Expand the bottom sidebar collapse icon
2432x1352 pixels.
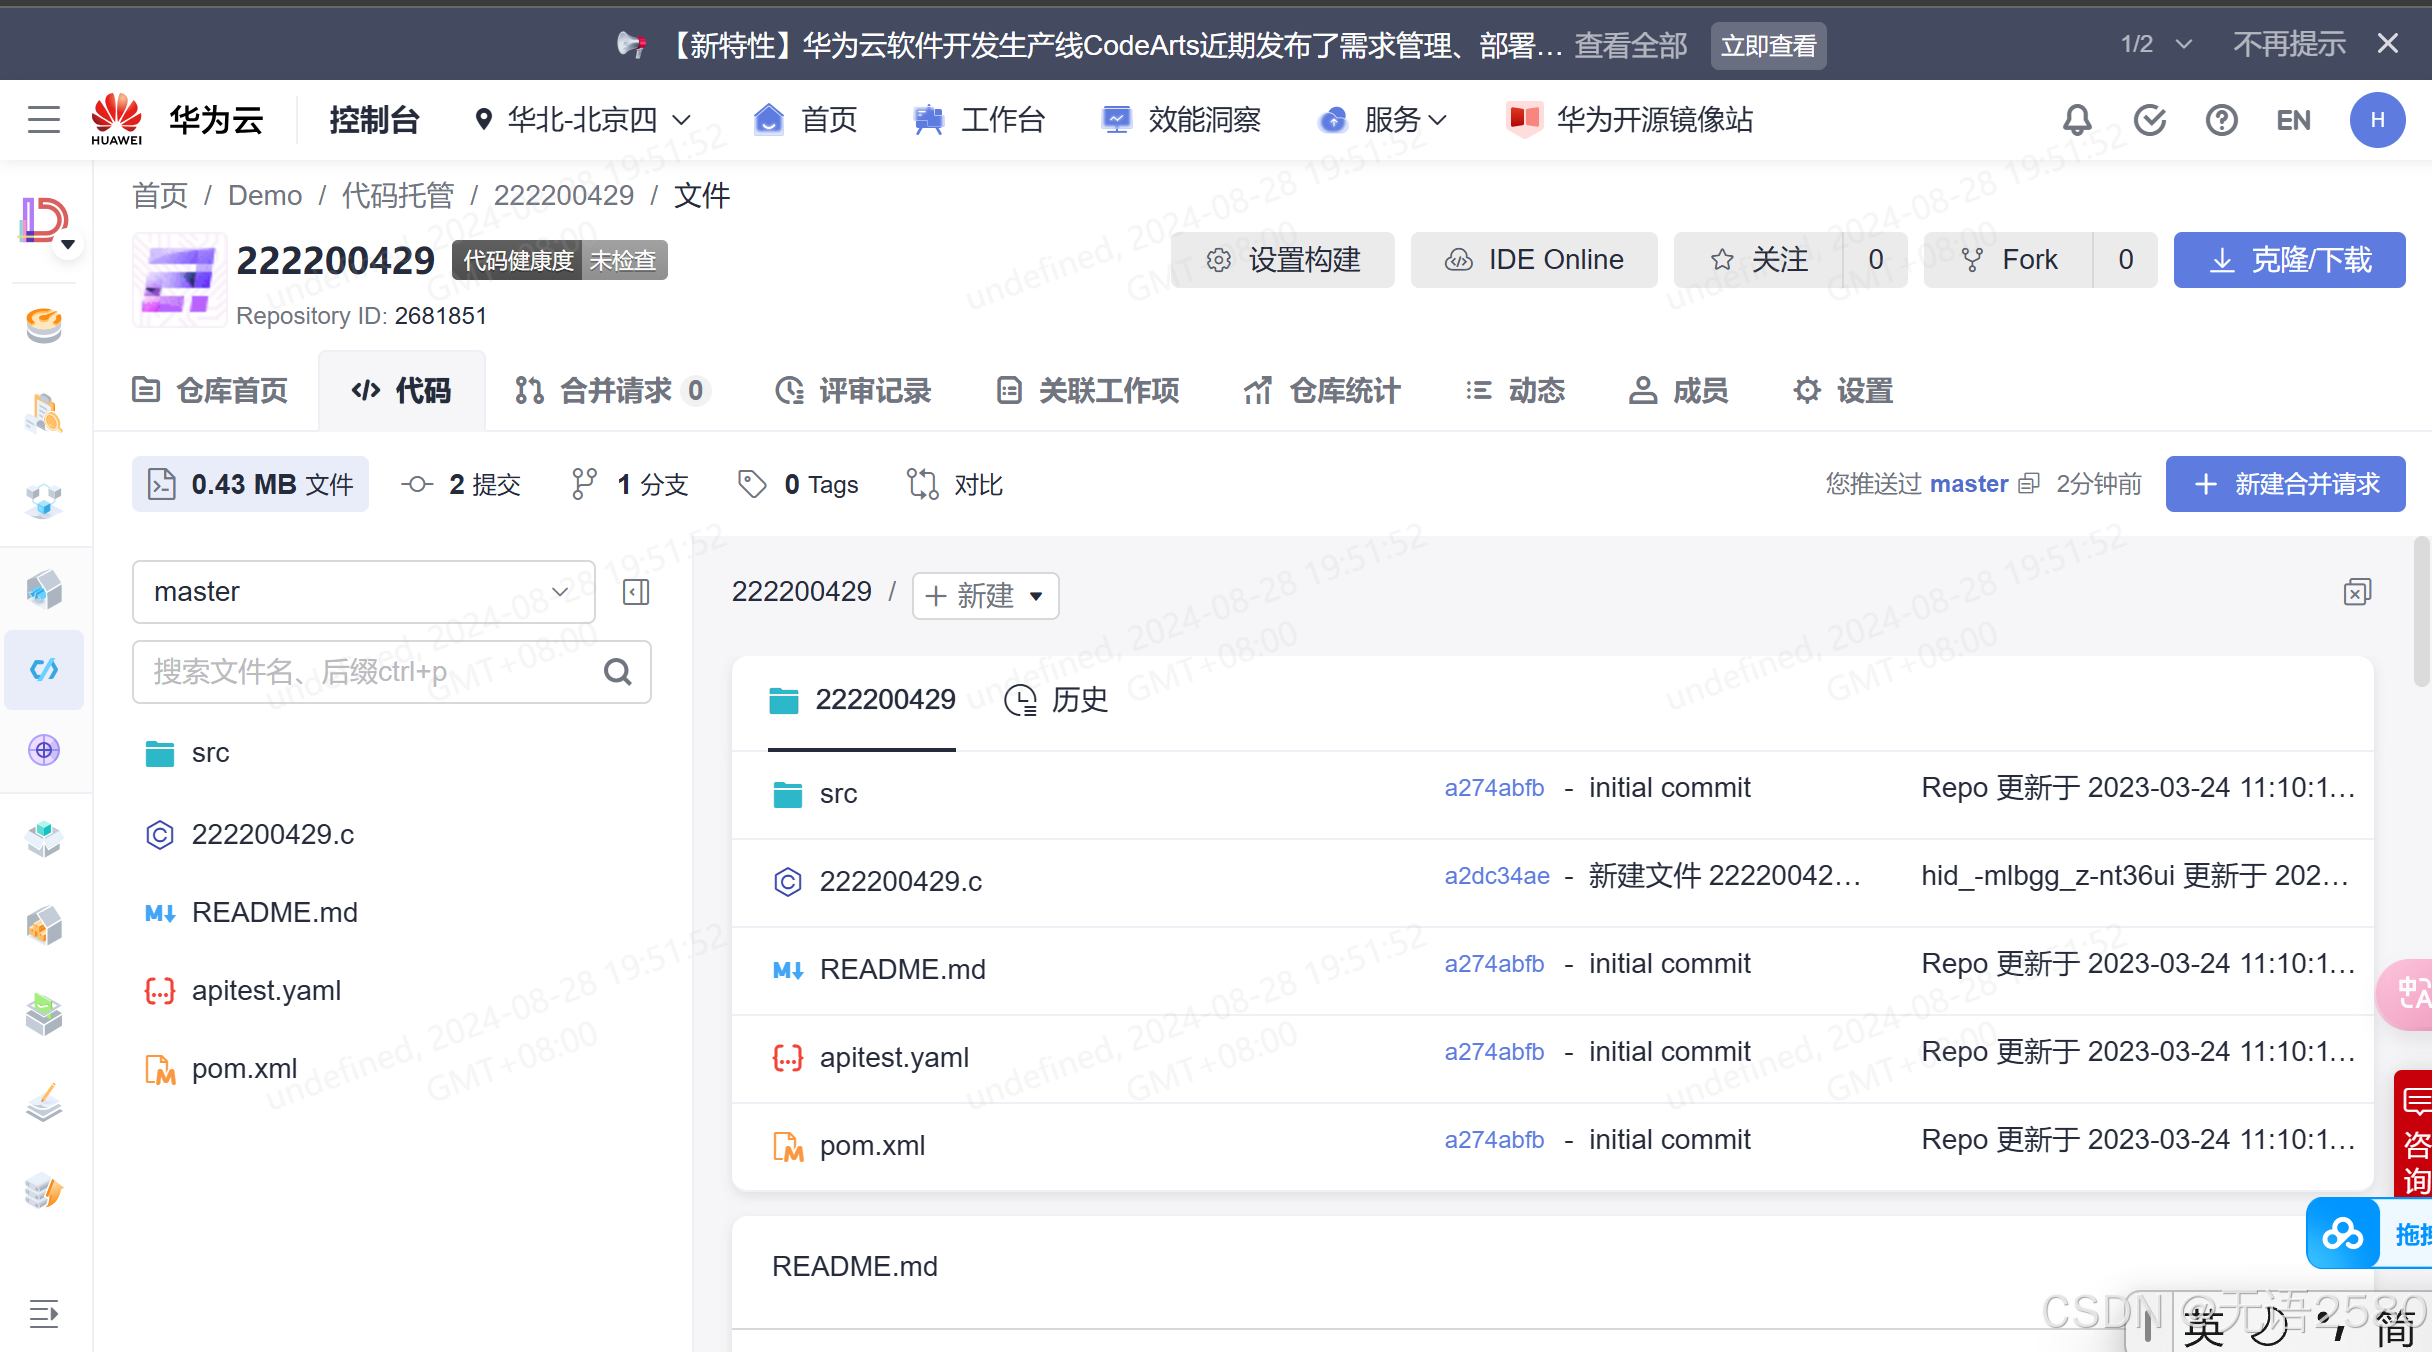point(44,1313)
